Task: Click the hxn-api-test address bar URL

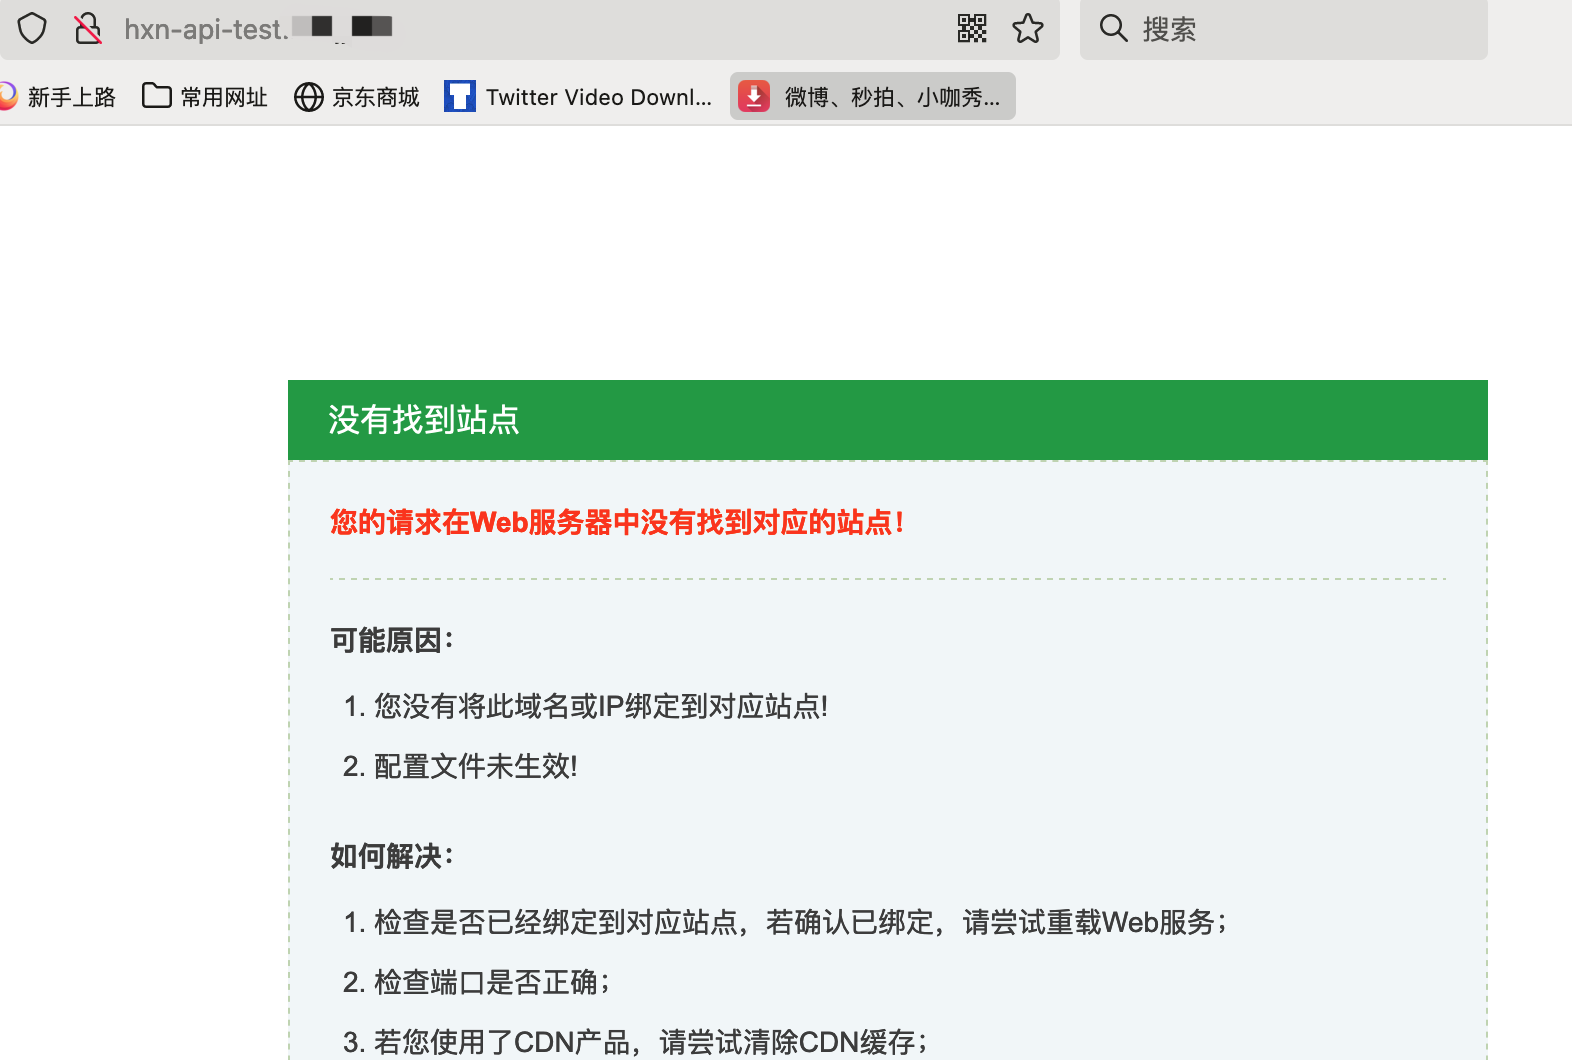Action: pyautogui.click(x=258, y=29)
